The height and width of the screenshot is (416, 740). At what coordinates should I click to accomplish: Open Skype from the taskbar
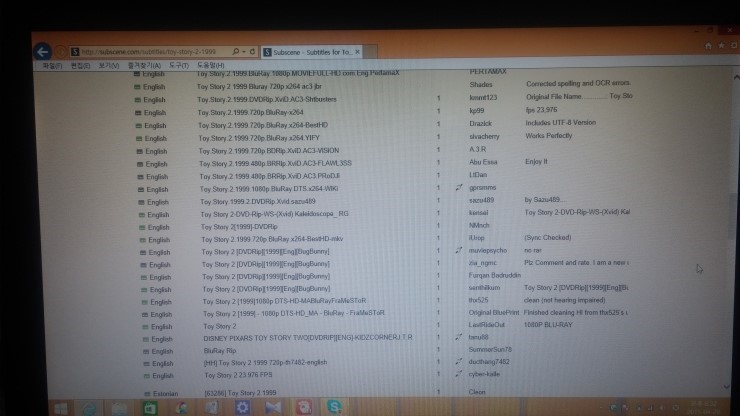click(x=334, y=407)
